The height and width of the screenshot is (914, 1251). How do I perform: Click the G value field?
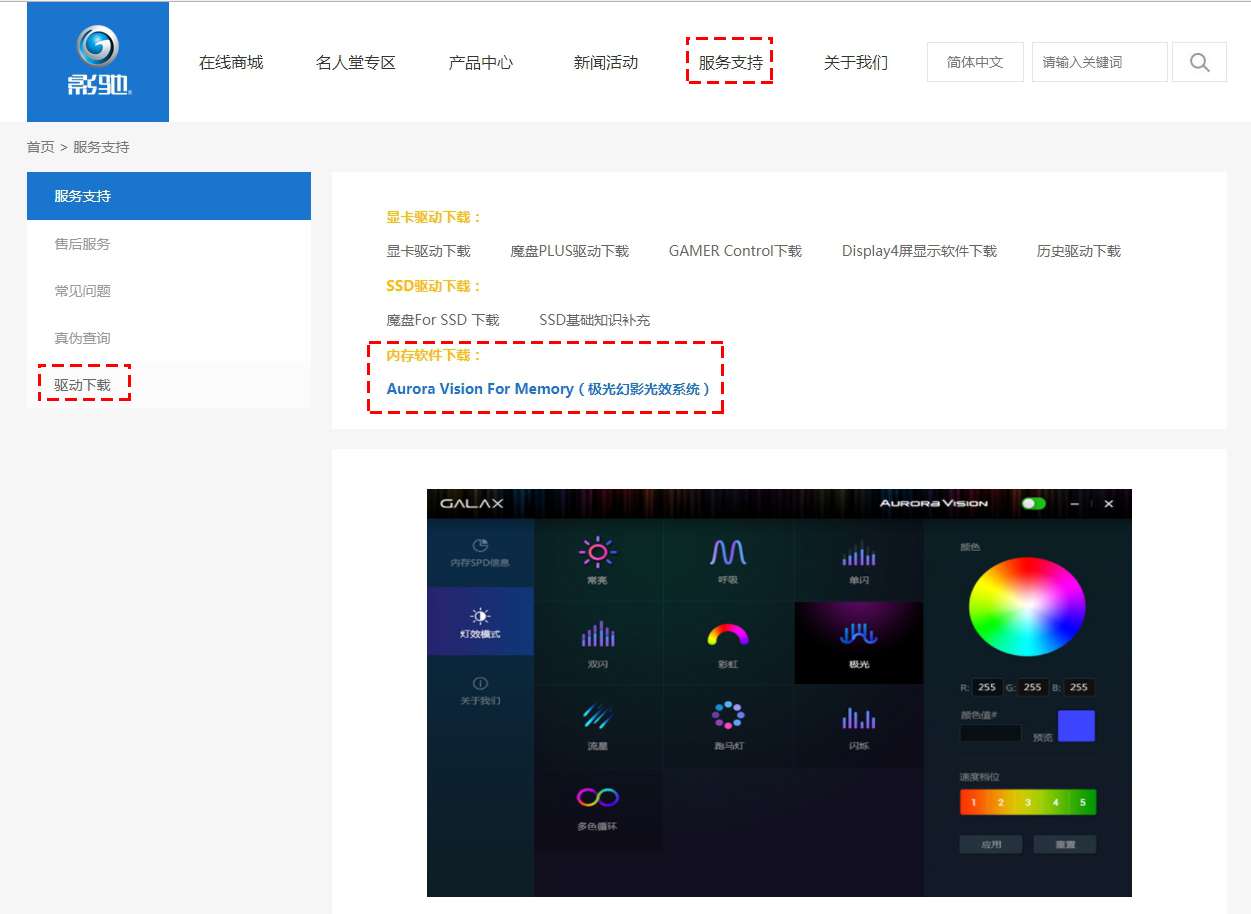[1033, 688]
